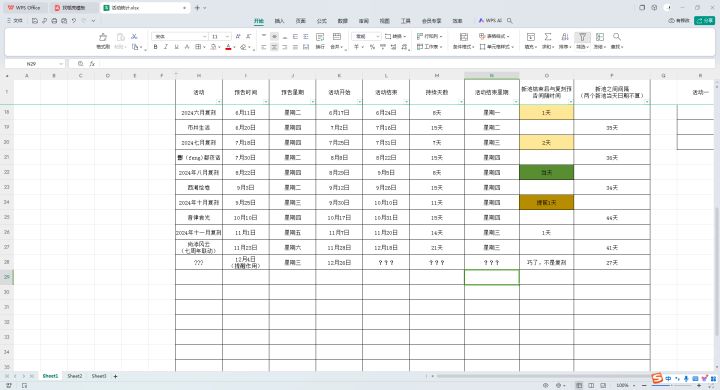Click the increase font size icon
This screenshot has width=720, height=390.
click(238, 36)
